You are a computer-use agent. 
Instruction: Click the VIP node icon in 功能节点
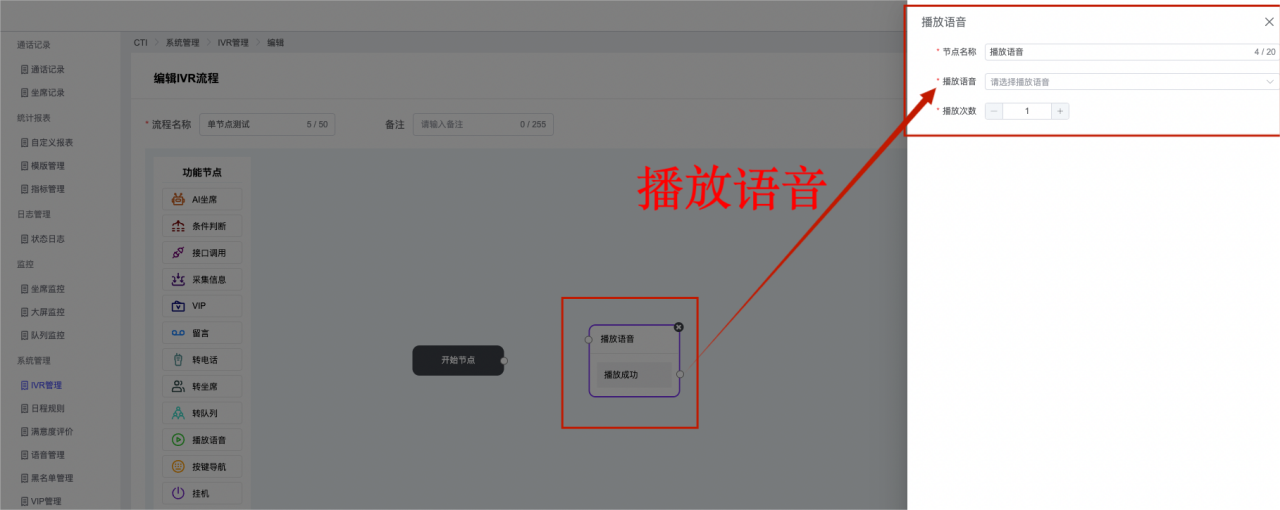[178, 306]
